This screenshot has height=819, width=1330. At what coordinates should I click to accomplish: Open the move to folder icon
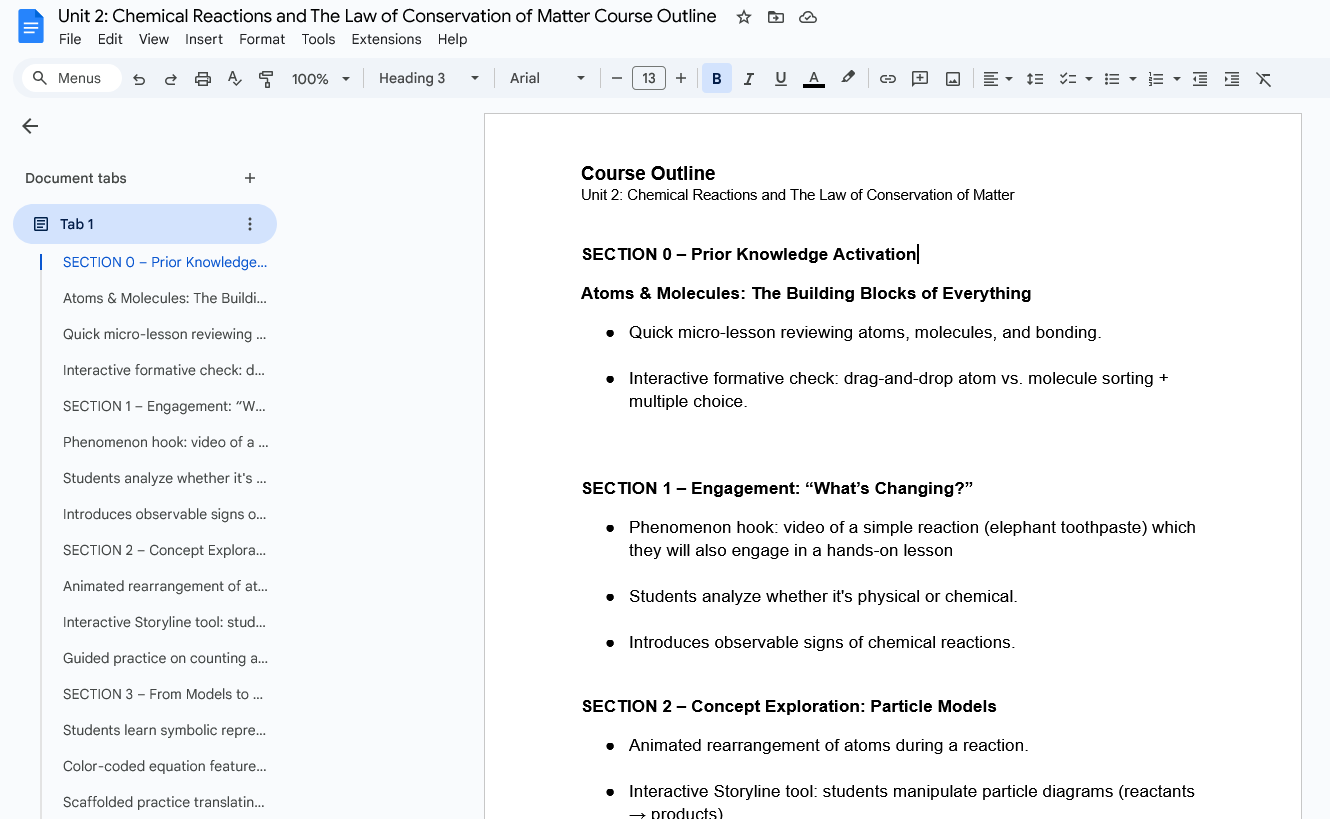pyautogui.click(x=776, y=17)
